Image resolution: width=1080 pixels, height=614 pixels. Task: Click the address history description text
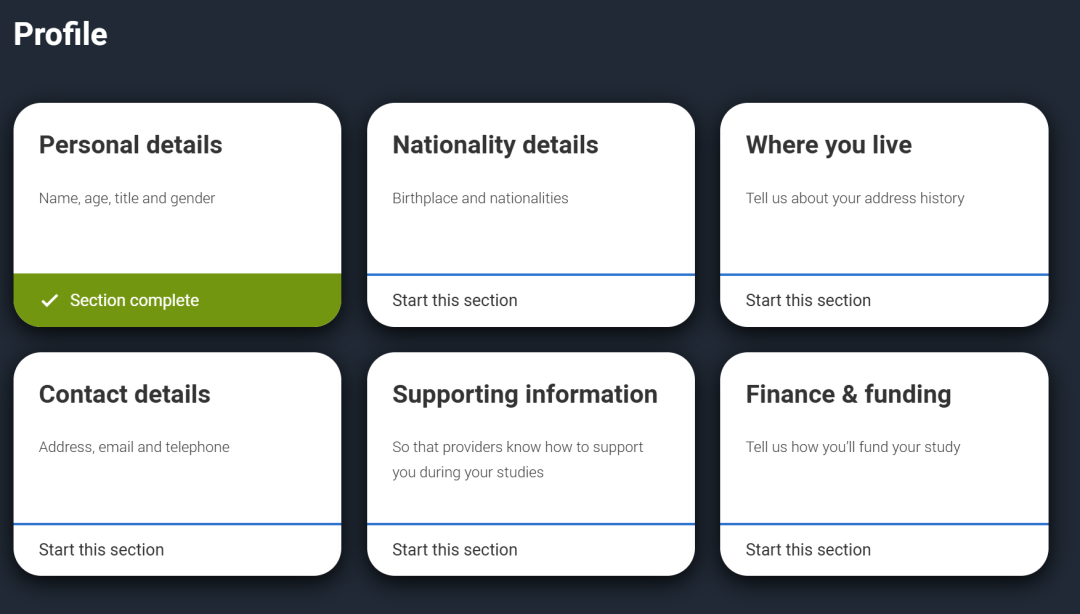coord(855,198)
